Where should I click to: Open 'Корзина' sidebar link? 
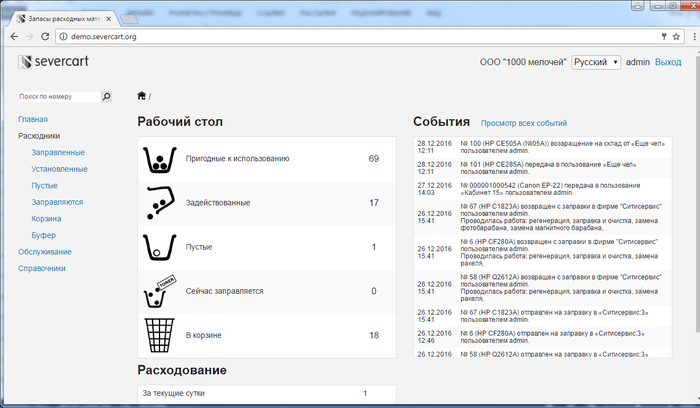[46, 218]
